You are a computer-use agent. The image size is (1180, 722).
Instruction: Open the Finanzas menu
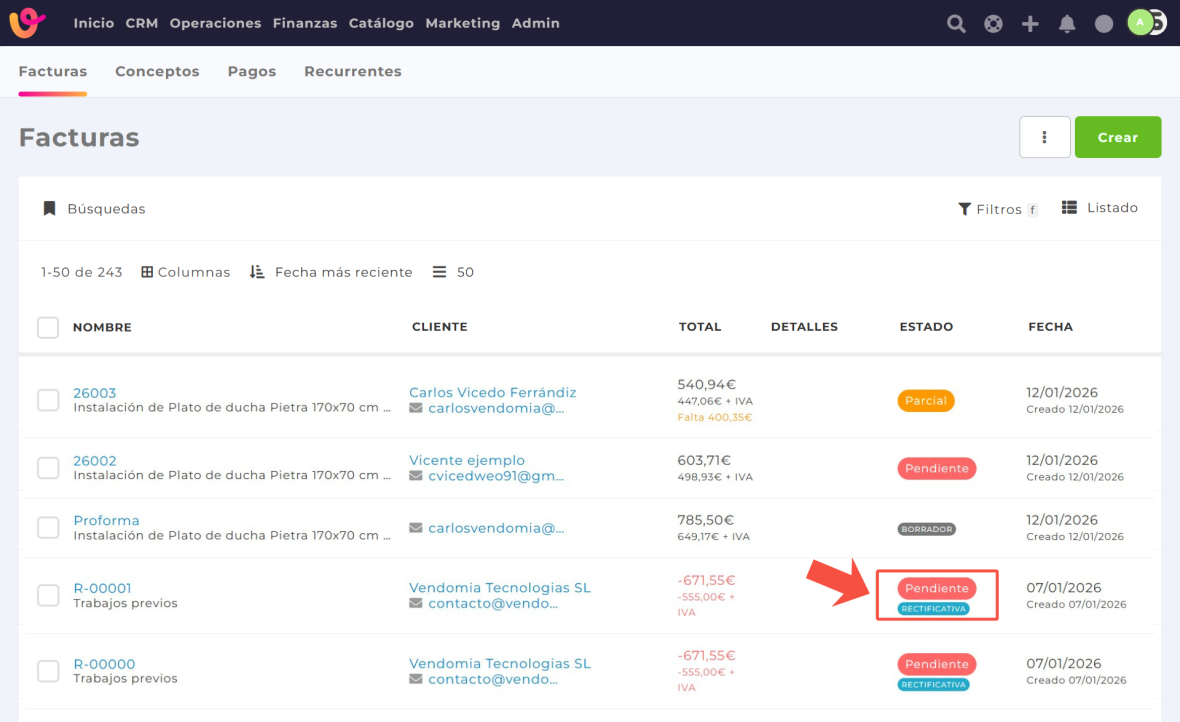(x=304, y=23)
